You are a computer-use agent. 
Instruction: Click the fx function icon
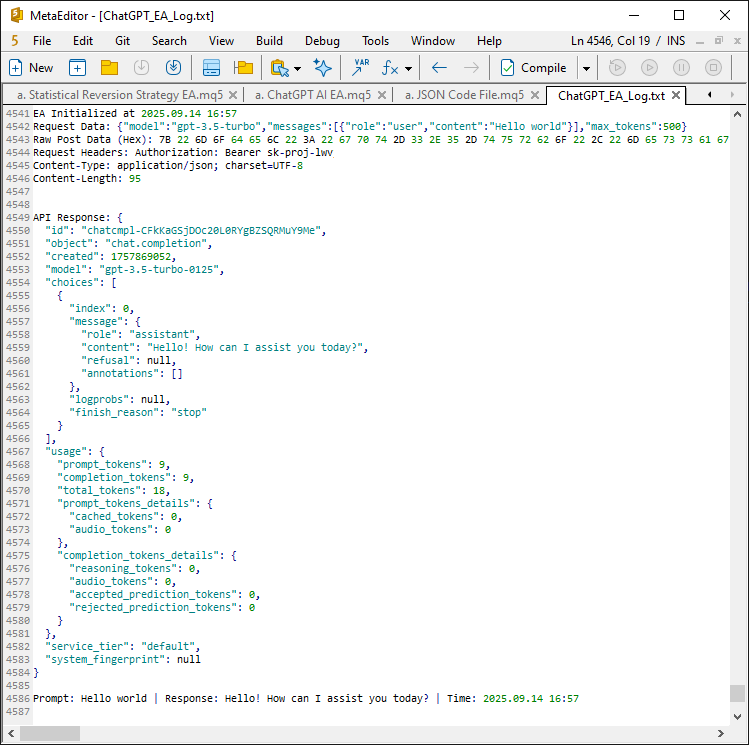coord(390,68)
